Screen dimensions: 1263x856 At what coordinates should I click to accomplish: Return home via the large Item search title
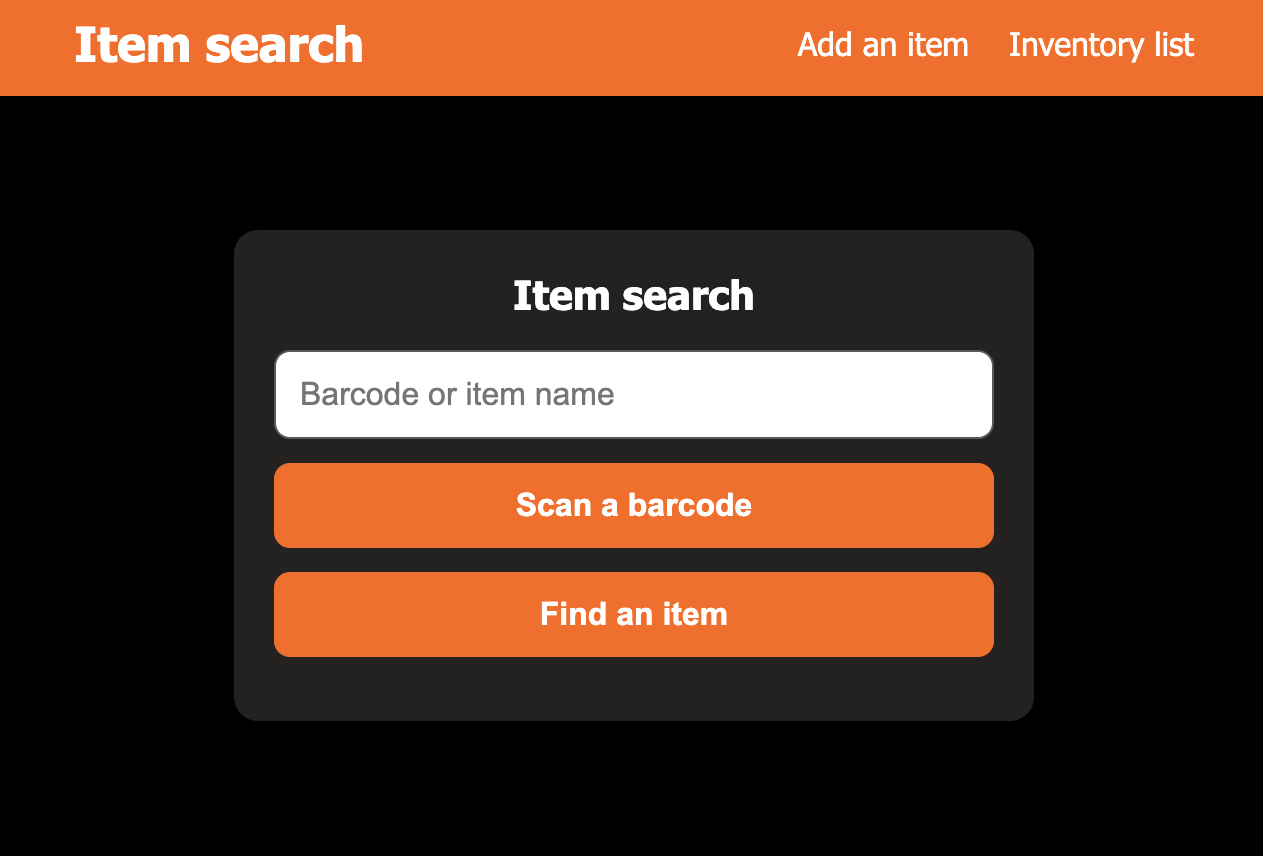coord(219,46)
